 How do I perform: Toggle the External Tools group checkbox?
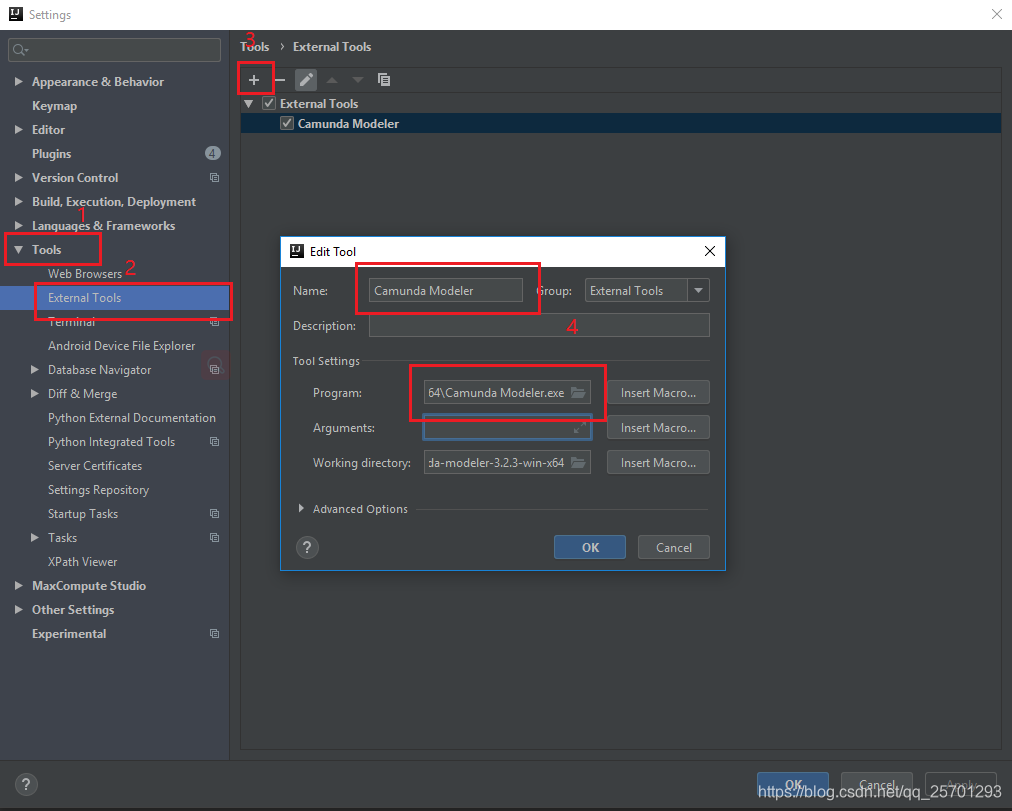269,103
